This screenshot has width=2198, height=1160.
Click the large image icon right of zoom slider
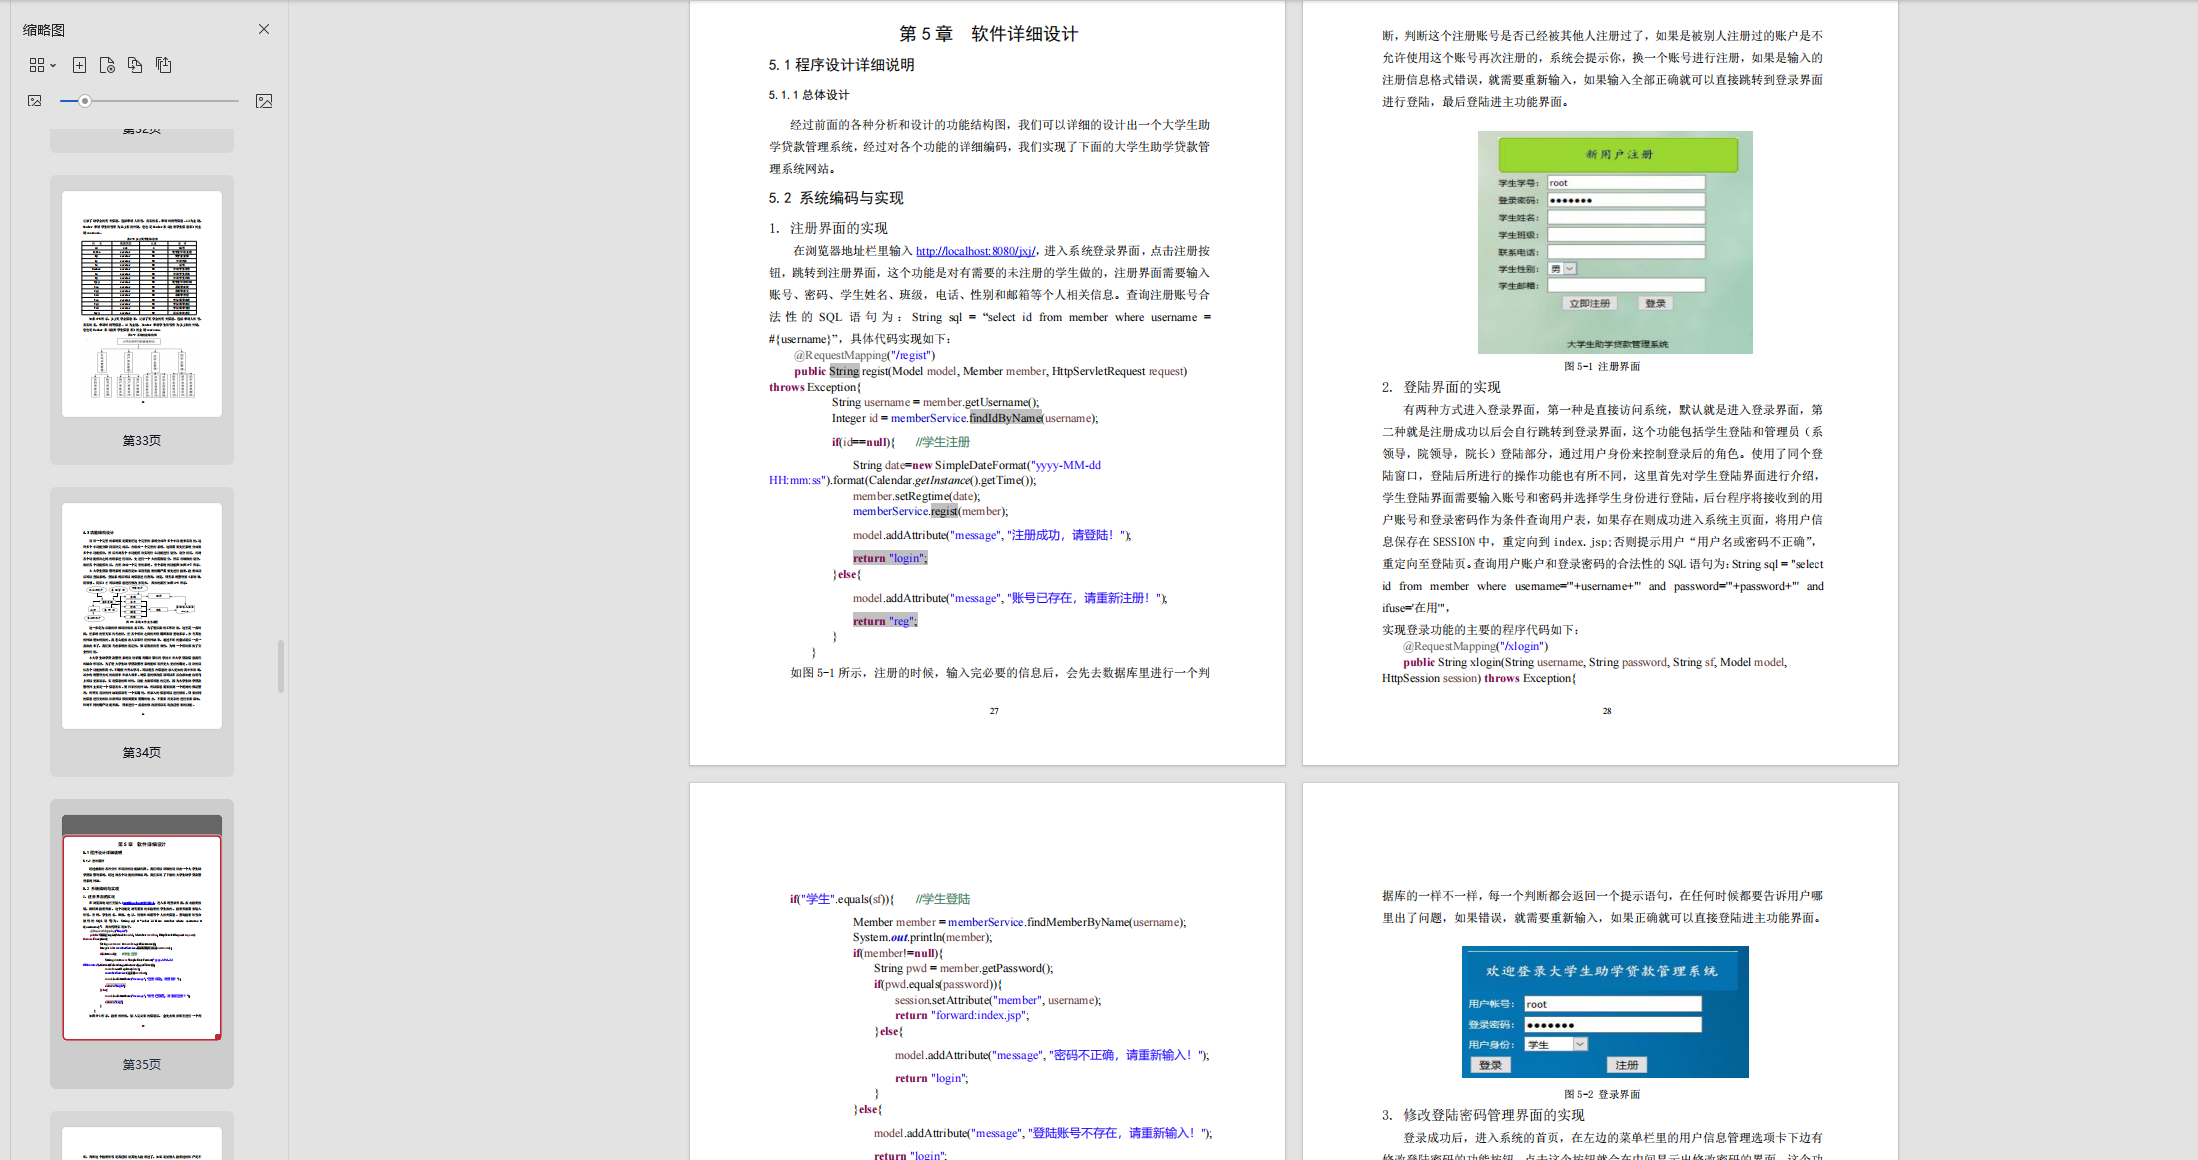[x=264, y=100]
